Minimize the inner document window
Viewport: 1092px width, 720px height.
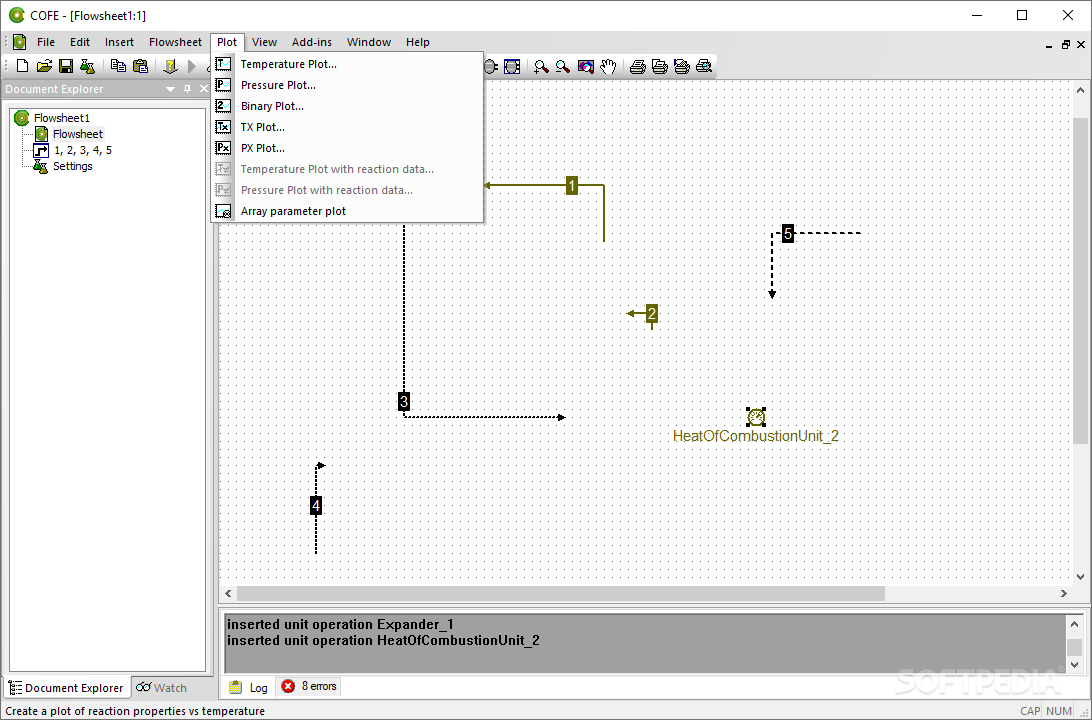pos(1049,45)
